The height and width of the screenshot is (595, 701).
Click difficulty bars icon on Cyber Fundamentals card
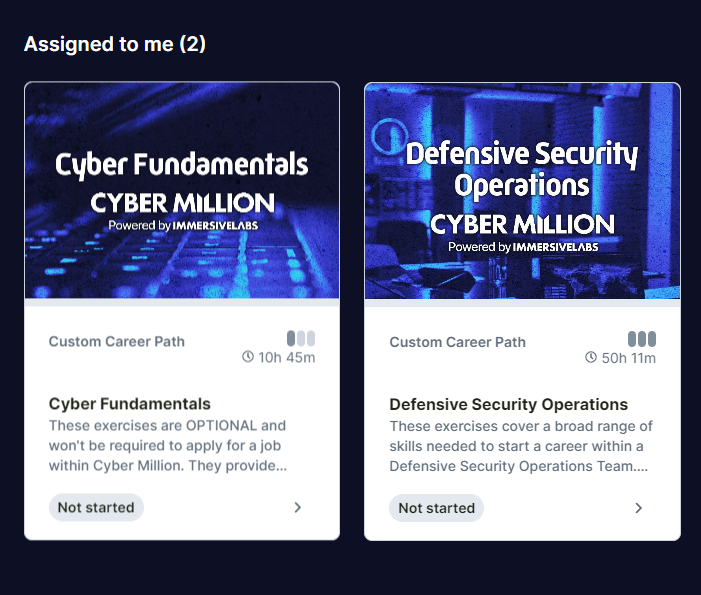click(301, 338)
